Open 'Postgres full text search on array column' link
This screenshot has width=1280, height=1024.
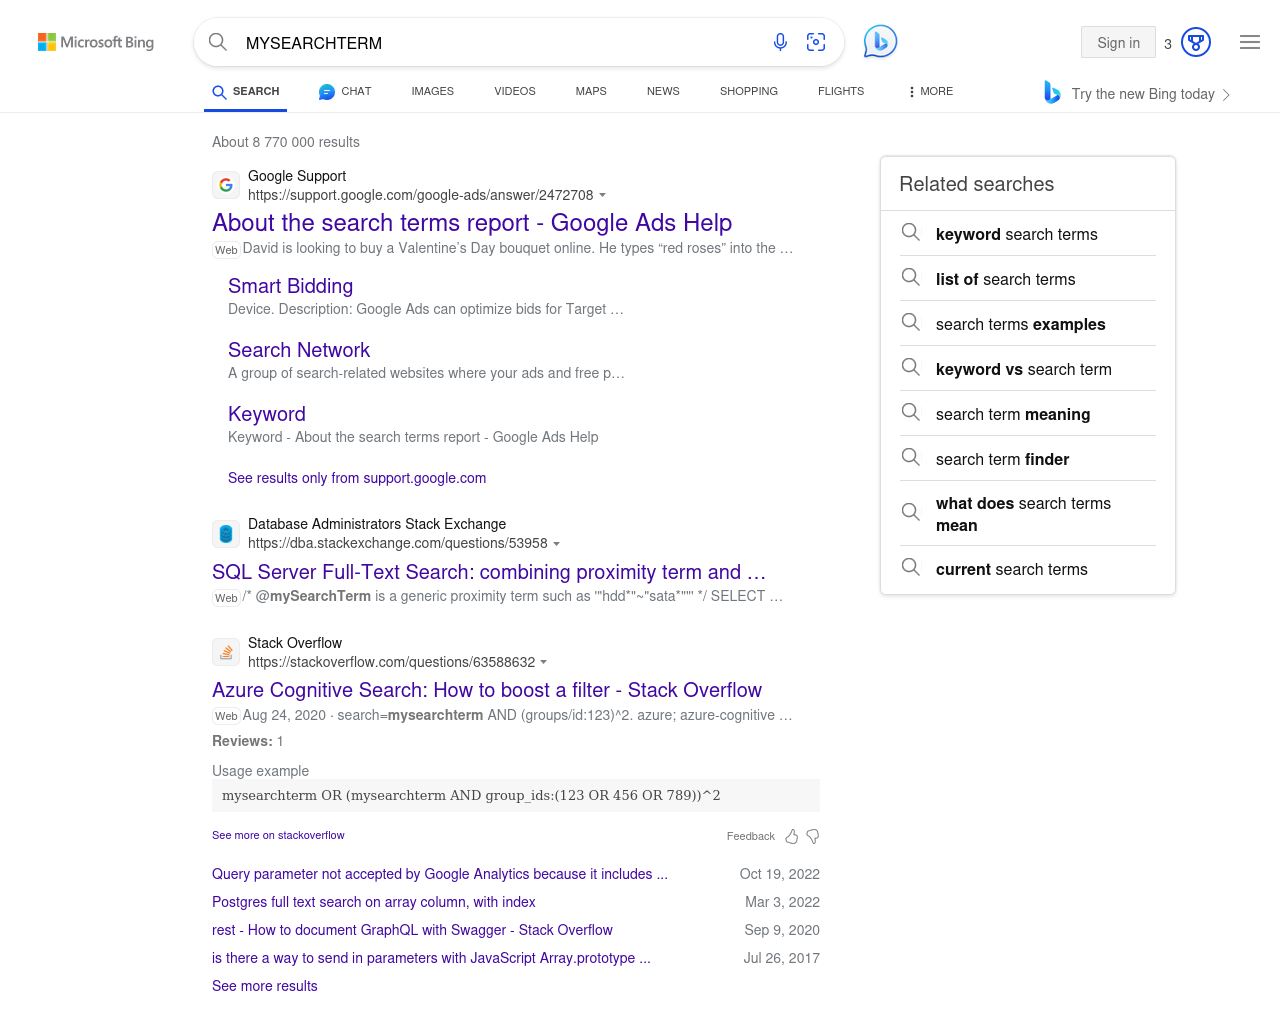tap(374, 902)
